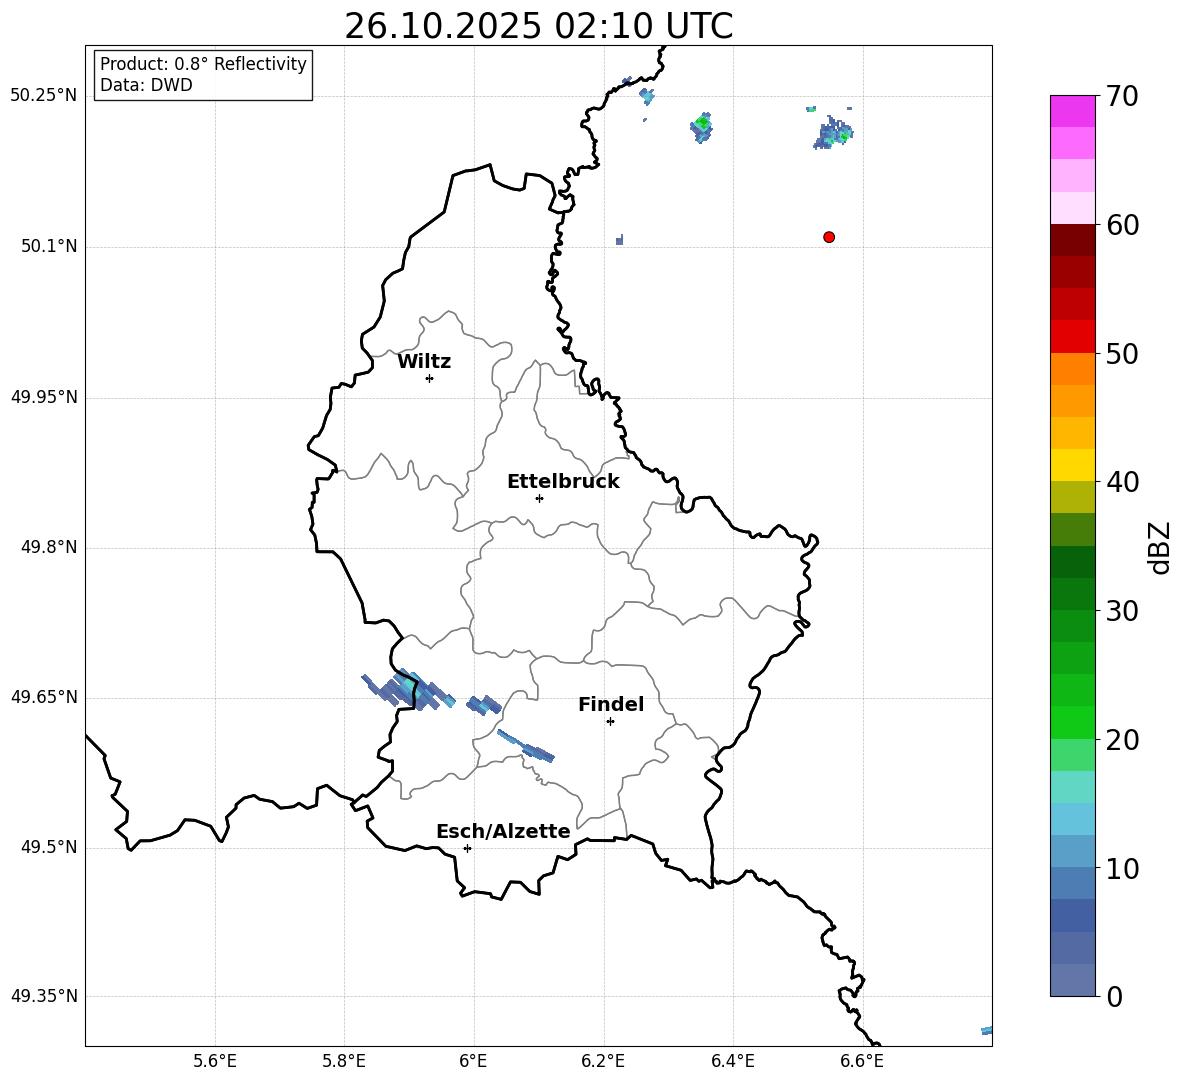Click the 6.6°E longitude label
This screenshot has width=1184, height=1081.
click(862, 1061)
